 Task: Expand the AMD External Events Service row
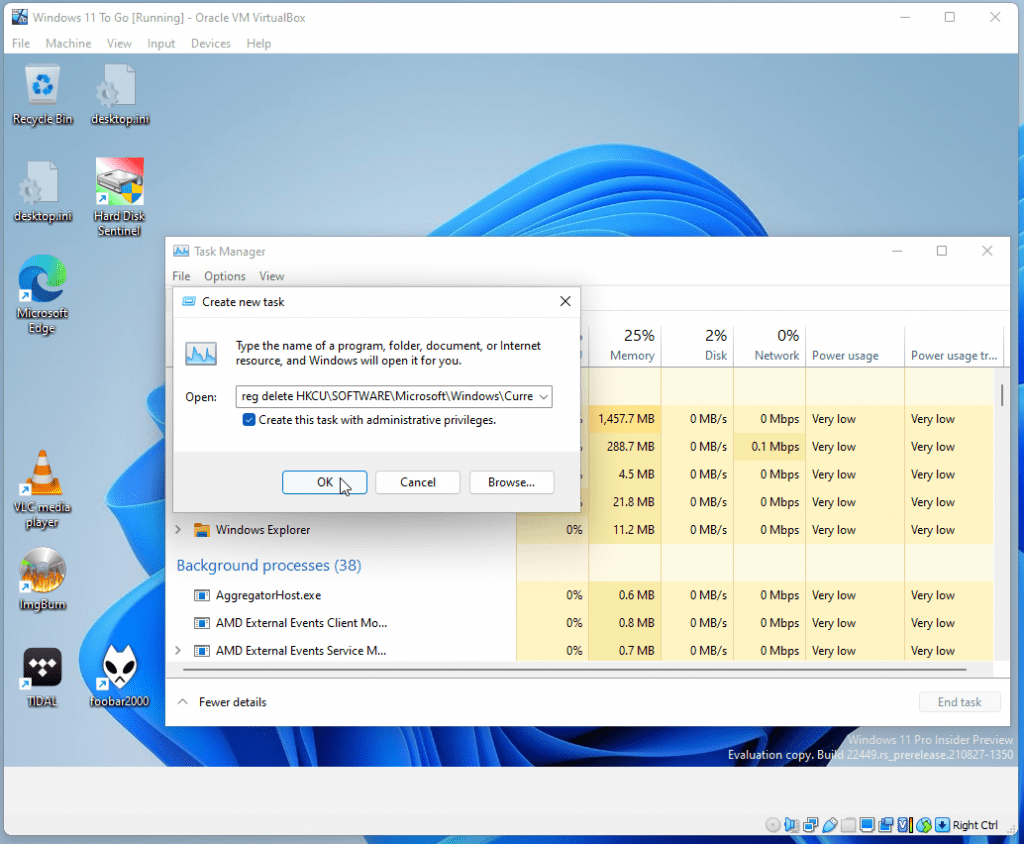pos(179,651)
